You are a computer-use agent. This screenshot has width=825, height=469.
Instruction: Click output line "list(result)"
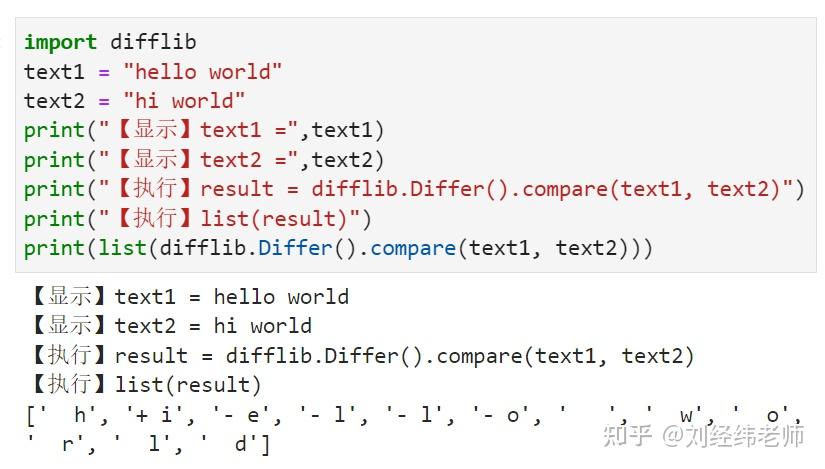[x=145, y=385]
